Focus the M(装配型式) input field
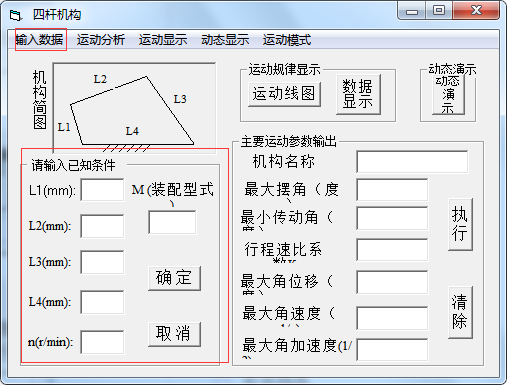The image size is (507, 385). (x=172, y=222)
